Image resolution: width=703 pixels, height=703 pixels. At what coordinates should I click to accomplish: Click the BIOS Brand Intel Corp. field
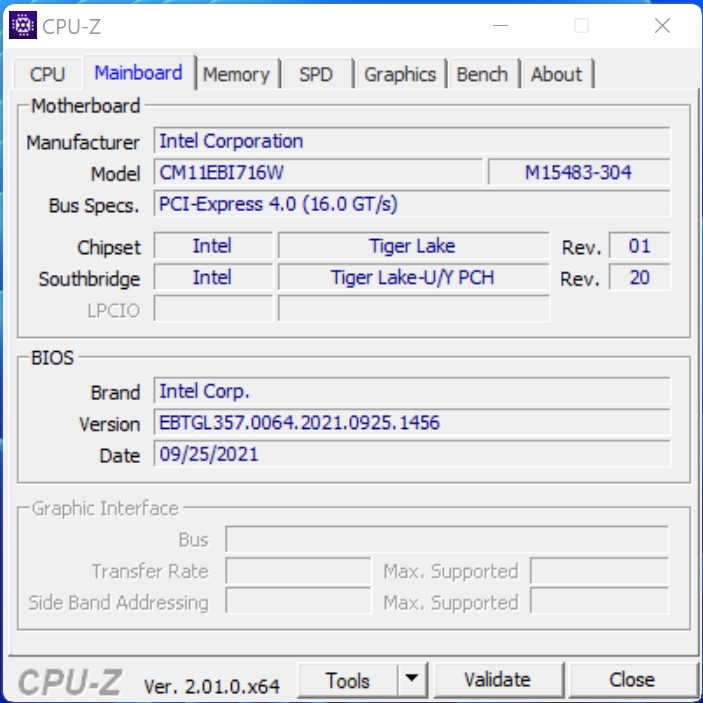[412, 391]
